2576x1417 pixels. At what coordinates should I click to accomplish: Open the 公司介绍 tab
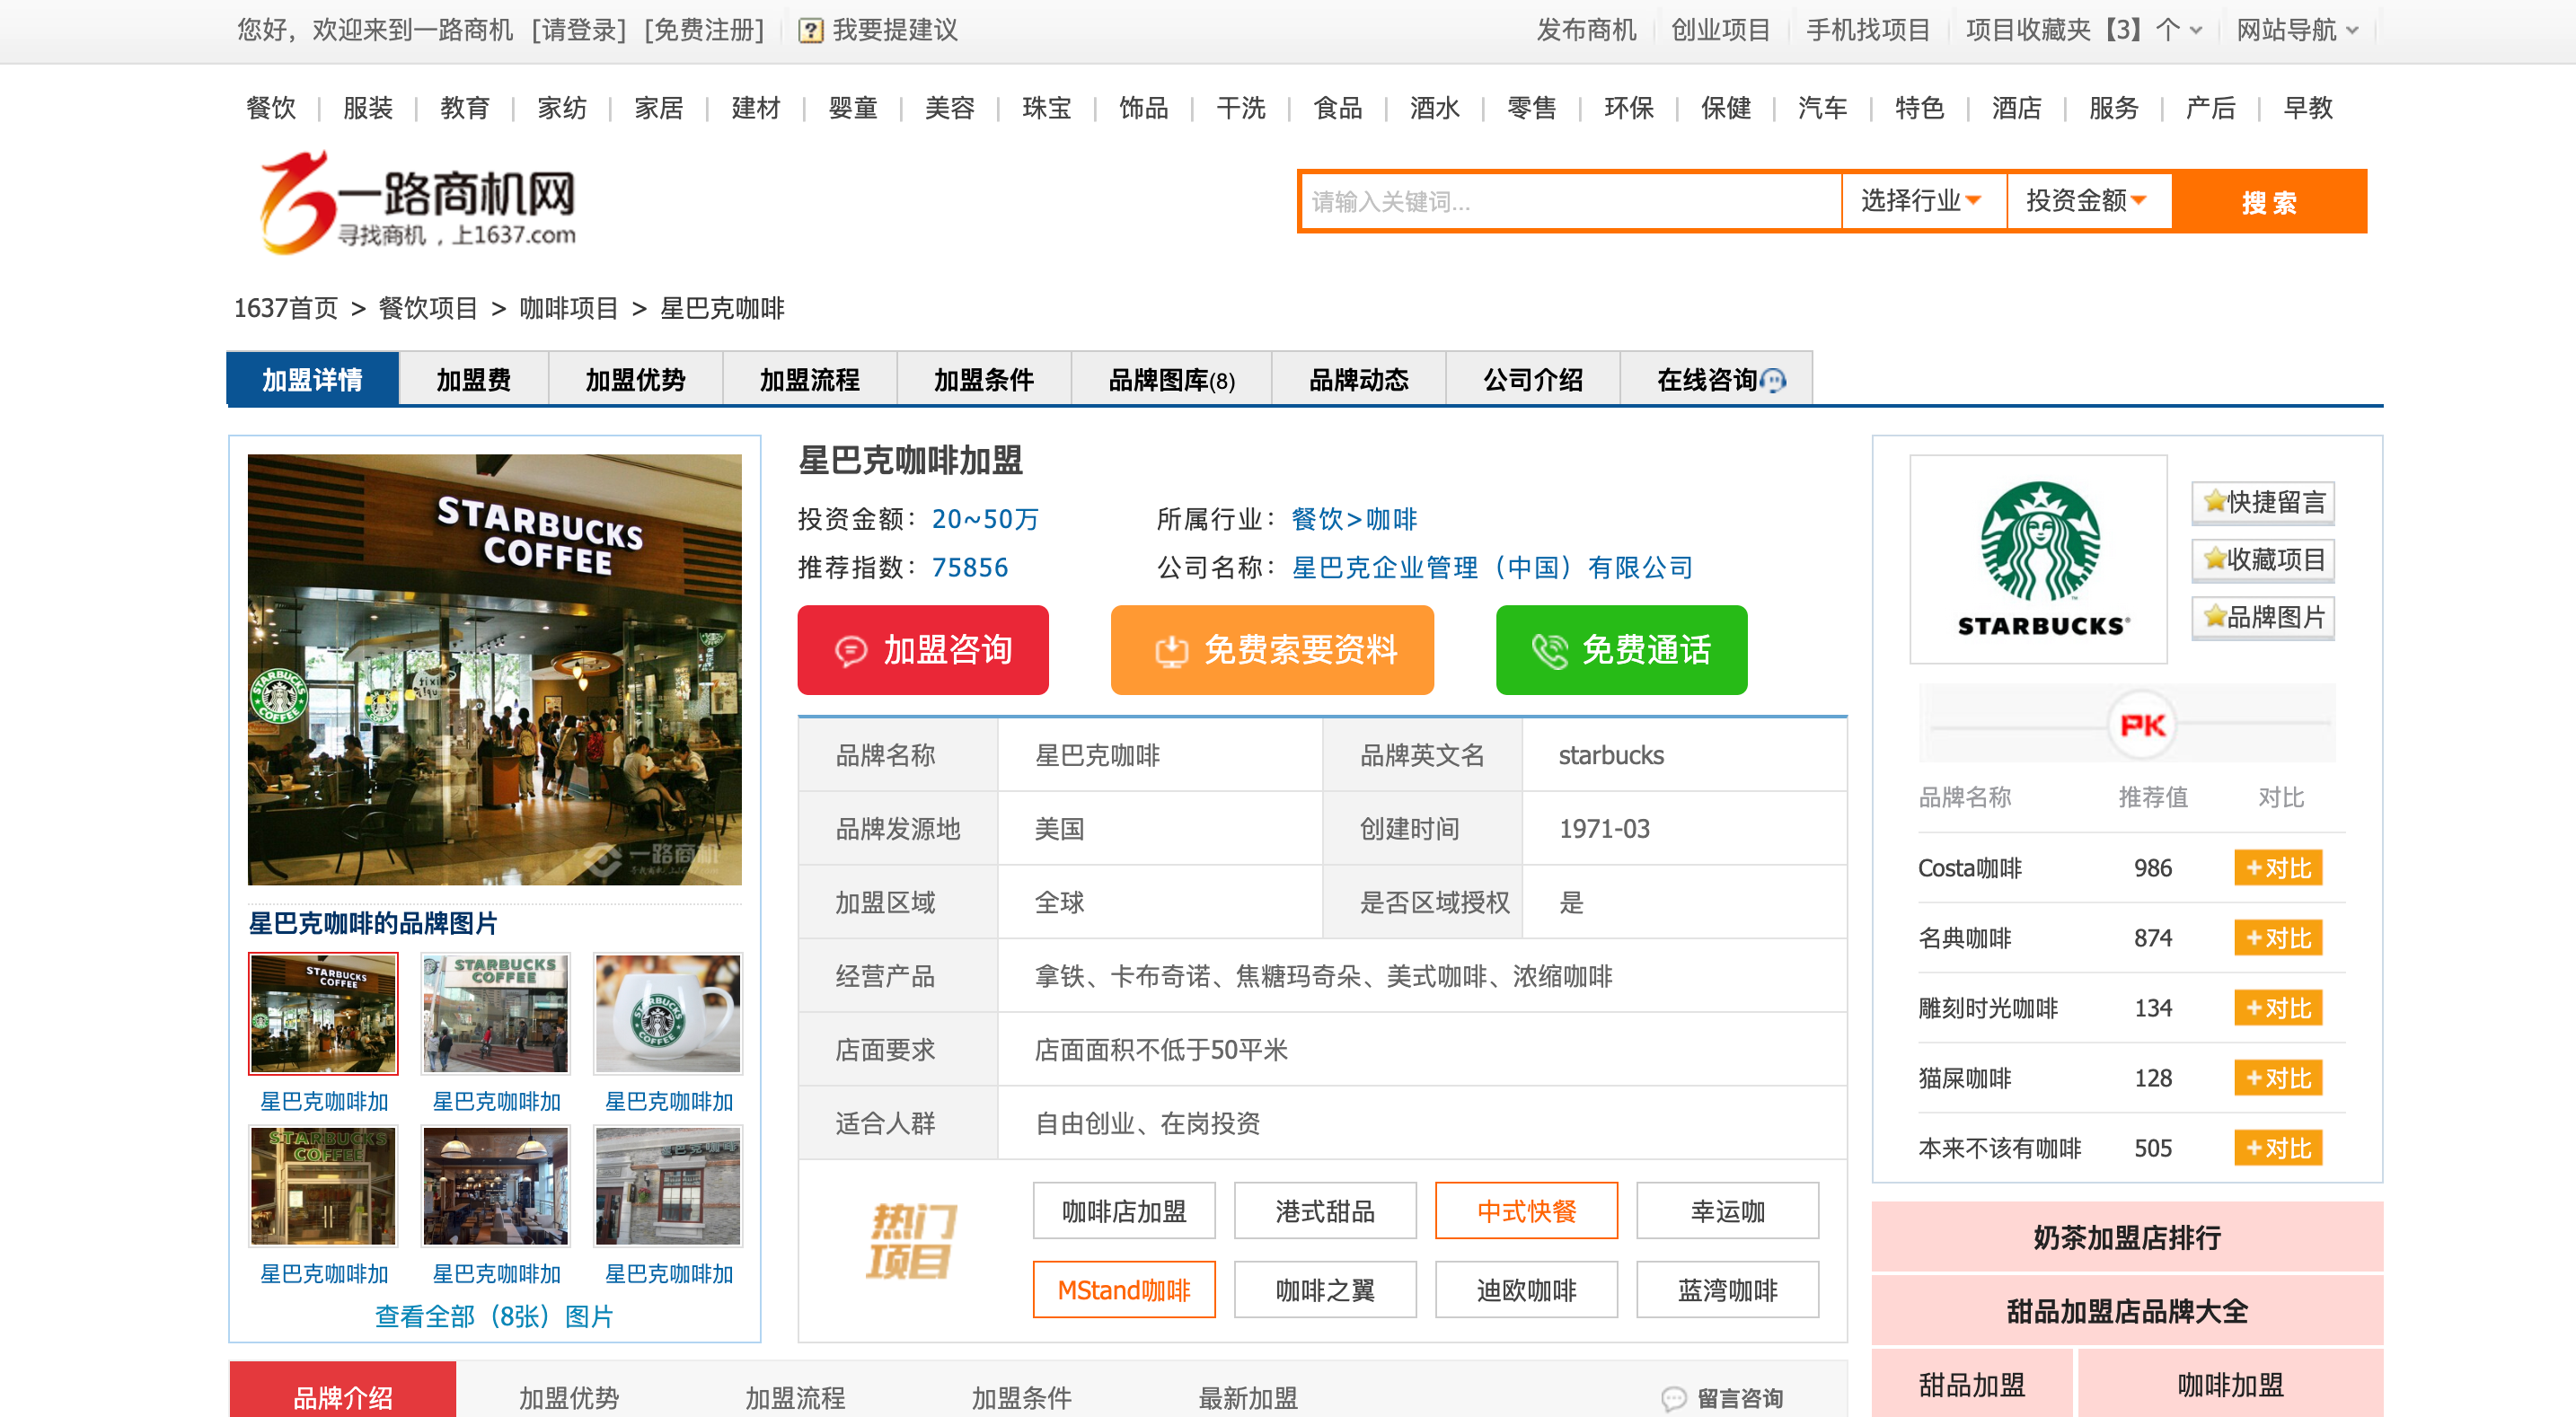point(1532,380)
